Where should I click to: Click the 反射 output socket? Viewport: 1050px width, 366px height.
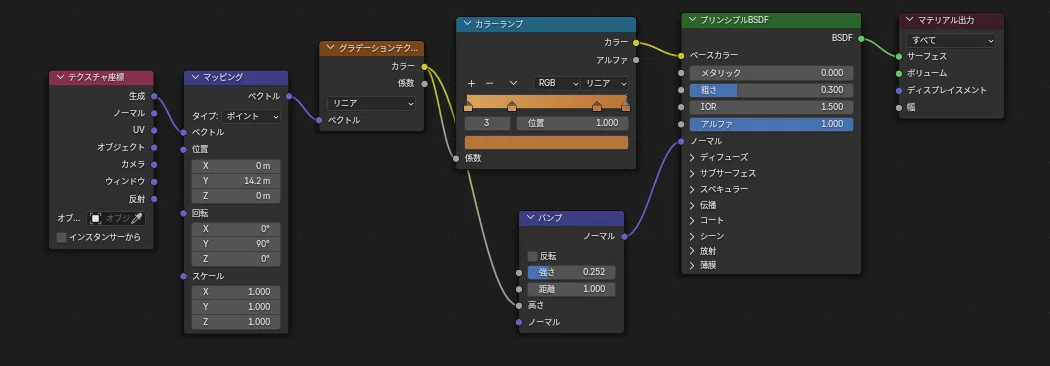pos(153,199)
